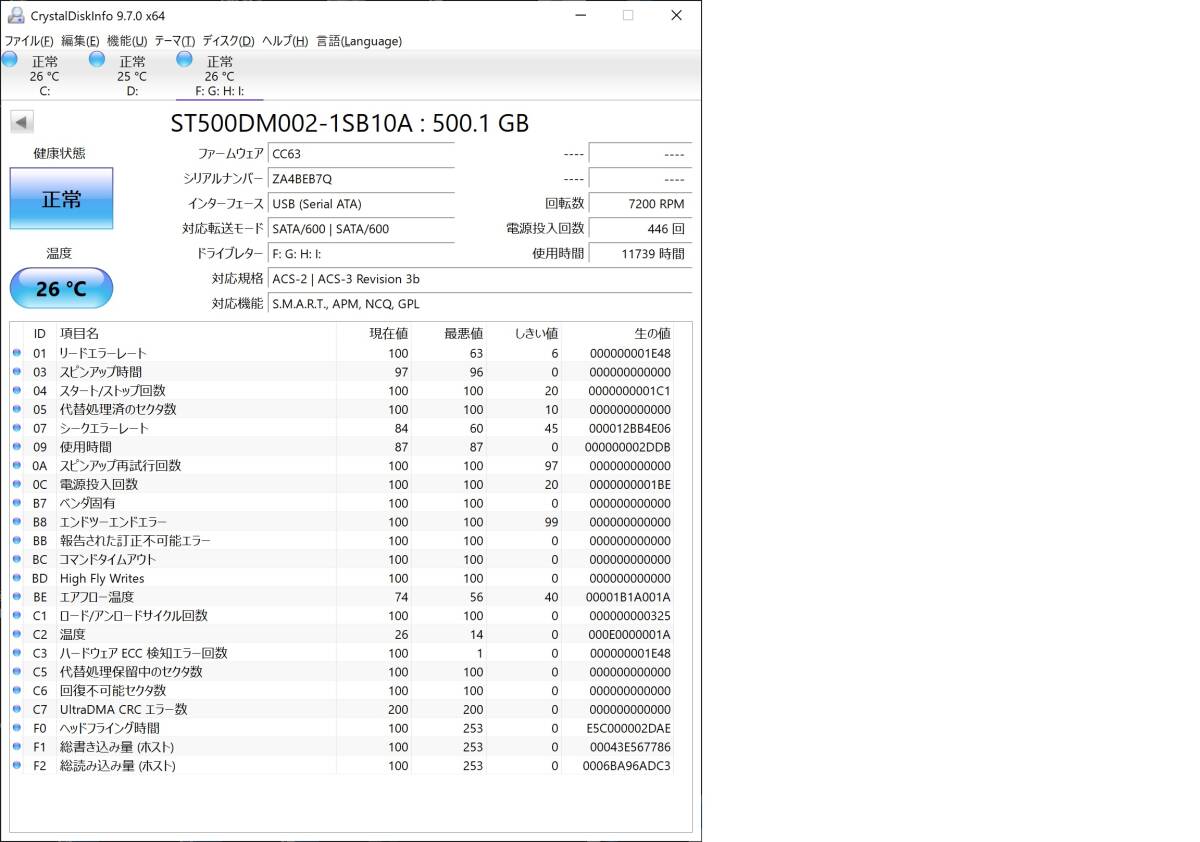
Task: Click status dot for 01 リードエラーレート row
Action: pos(16,353)
